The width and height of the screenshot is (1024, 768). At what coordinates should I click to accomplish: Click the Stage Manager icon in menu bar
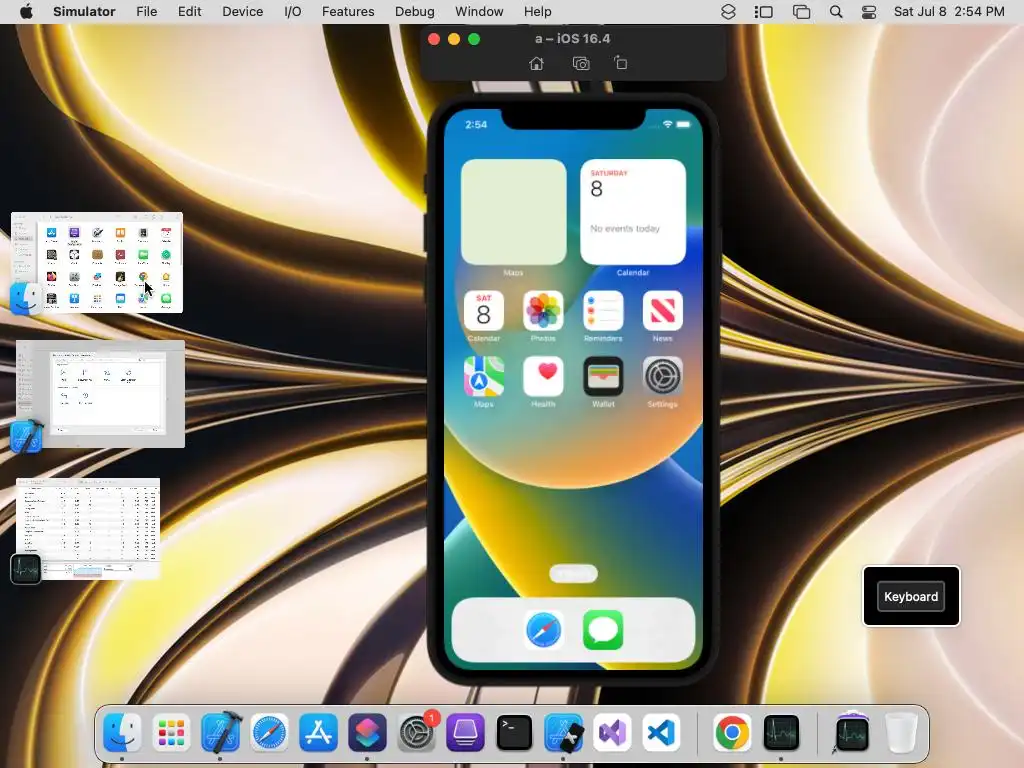pos(763,12)
